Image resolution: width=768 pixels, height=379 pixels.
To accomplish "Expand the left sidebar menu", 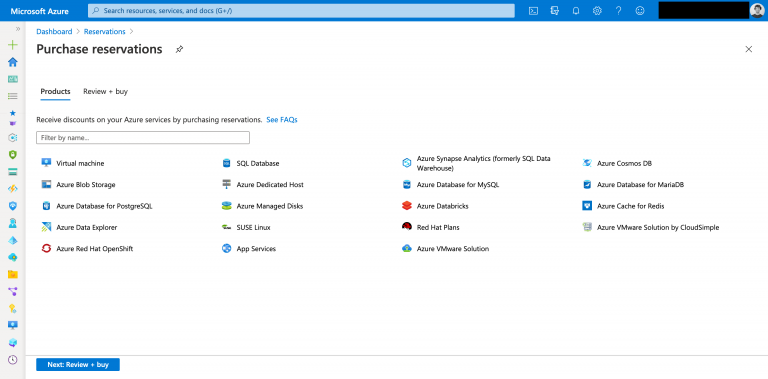I will [18, 29].
